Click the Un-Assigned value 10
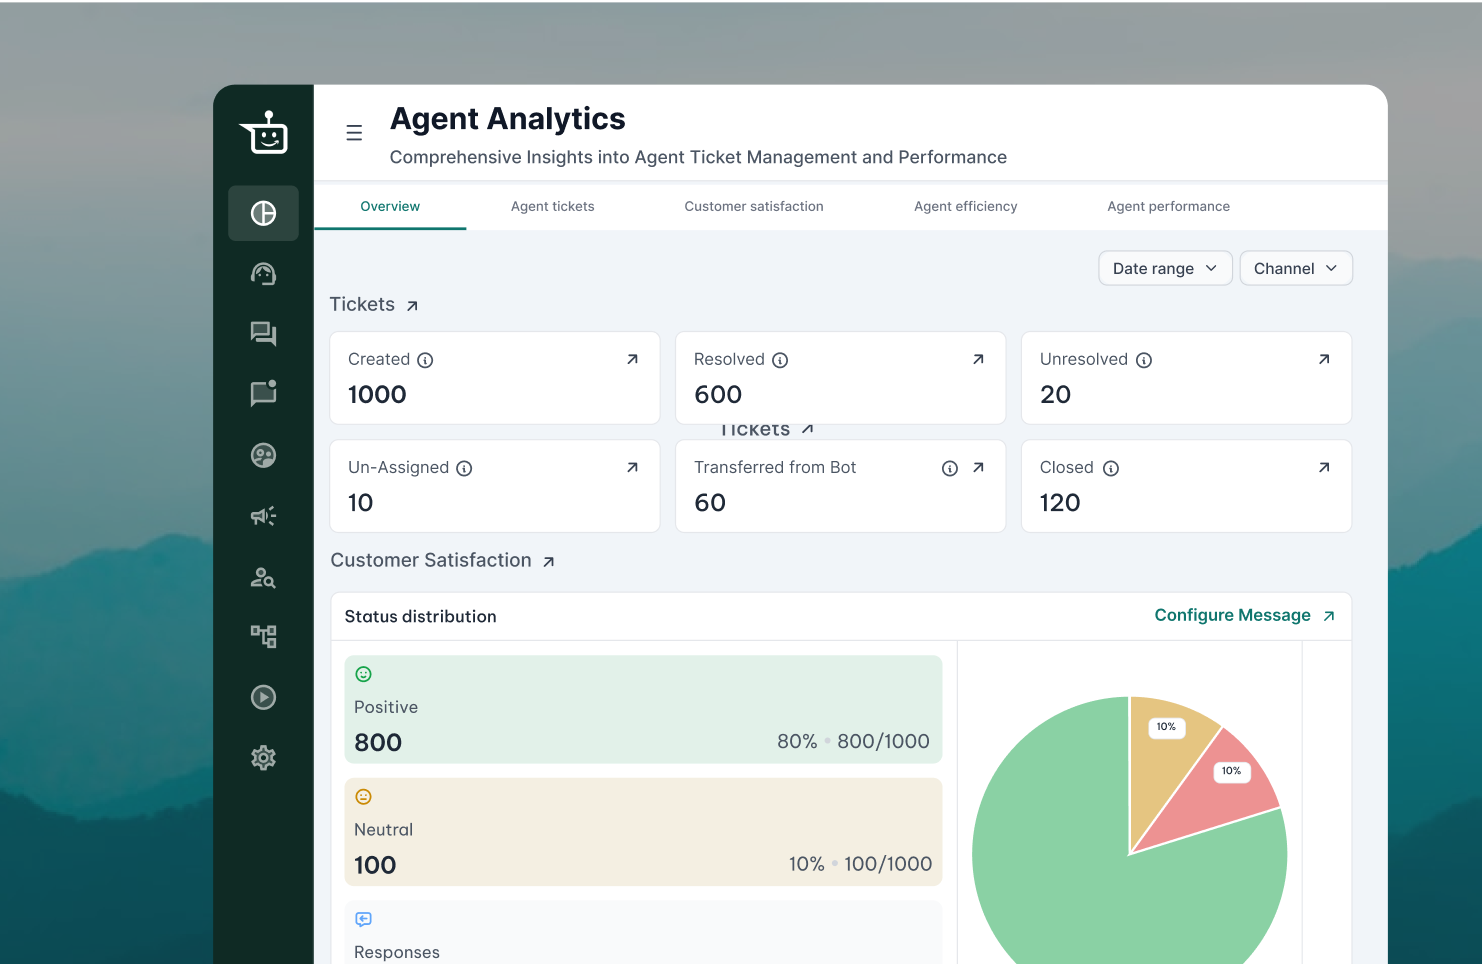 point(361,503)
